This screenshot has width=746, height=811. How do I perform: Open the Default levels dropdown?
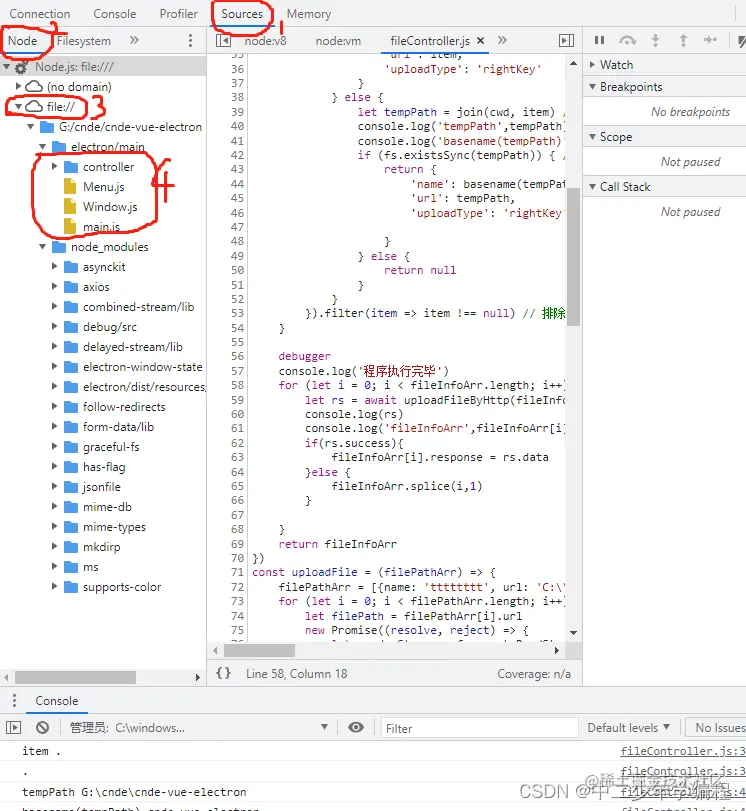tap(629, 728)
